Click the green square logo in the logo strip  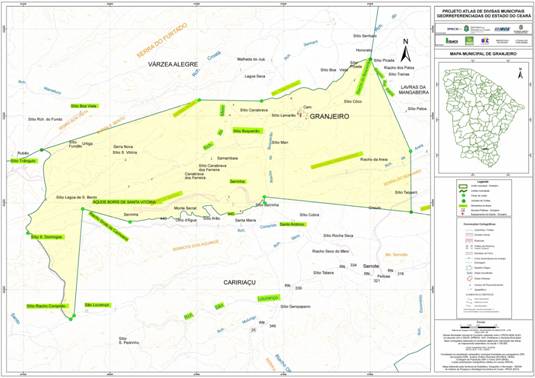coord(470,41)
